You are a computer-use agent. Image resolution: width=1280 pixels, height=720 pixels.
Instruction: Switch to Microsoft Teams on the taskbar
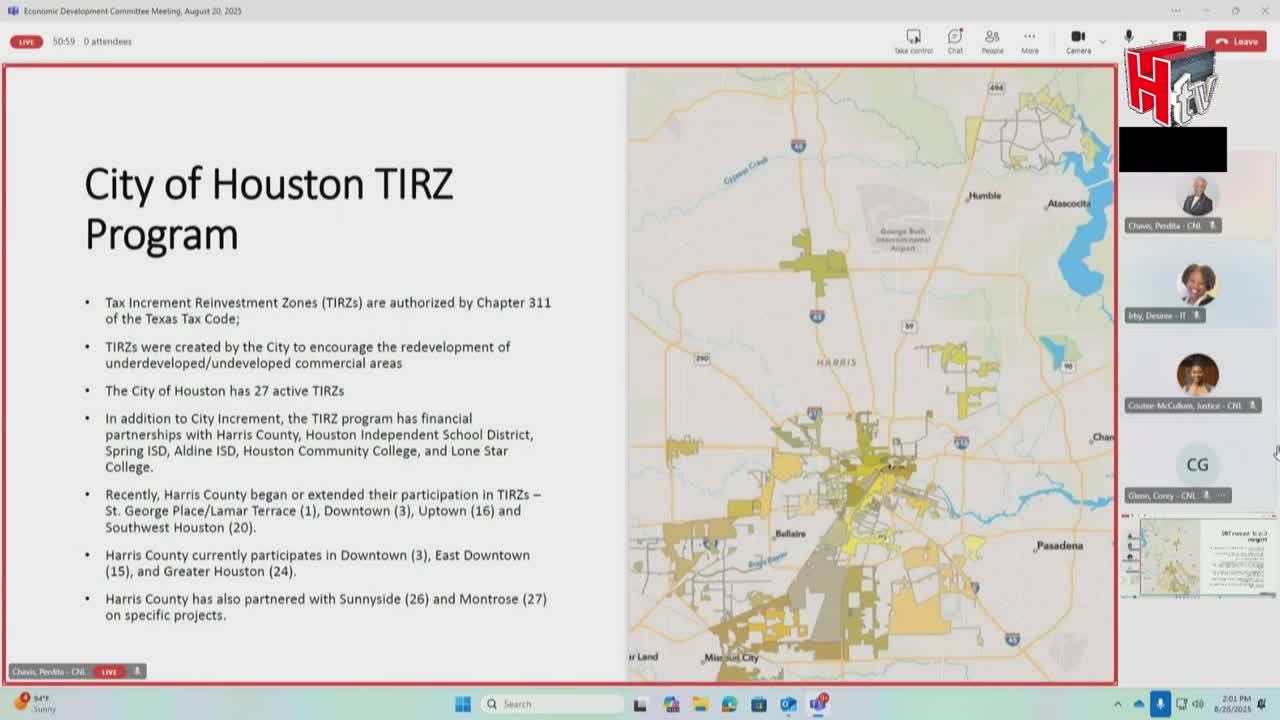(818, 704)
